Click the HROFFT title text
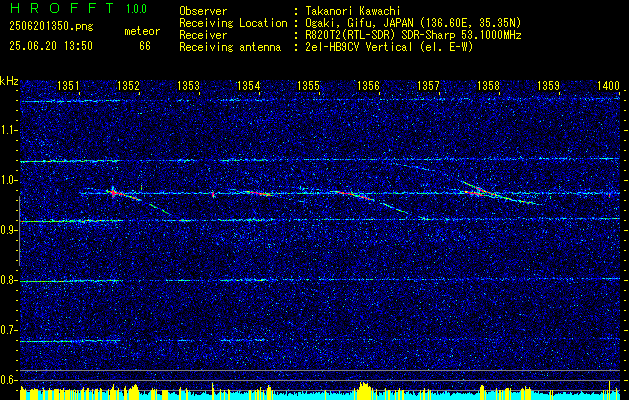 pos(62,8)
